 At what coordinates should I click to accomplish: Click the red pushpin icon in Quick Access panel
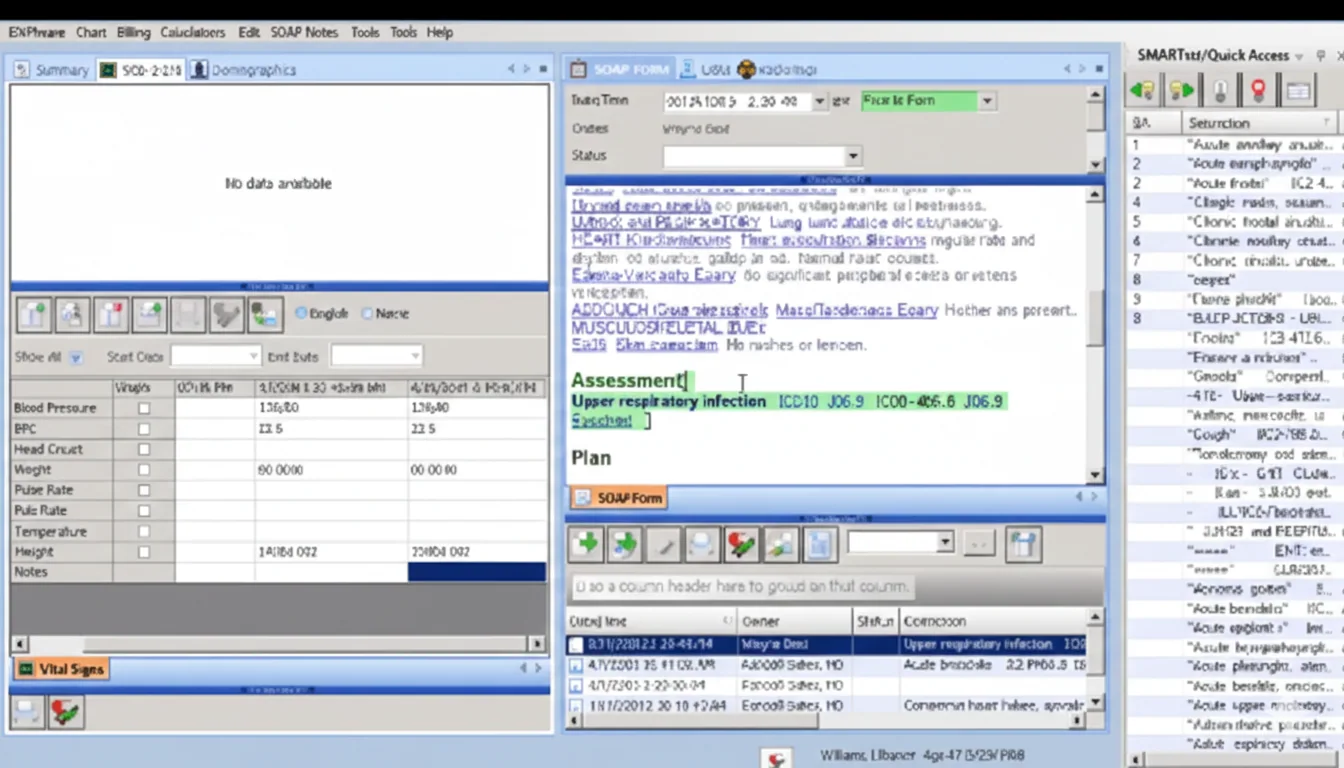click(1258, 89)
